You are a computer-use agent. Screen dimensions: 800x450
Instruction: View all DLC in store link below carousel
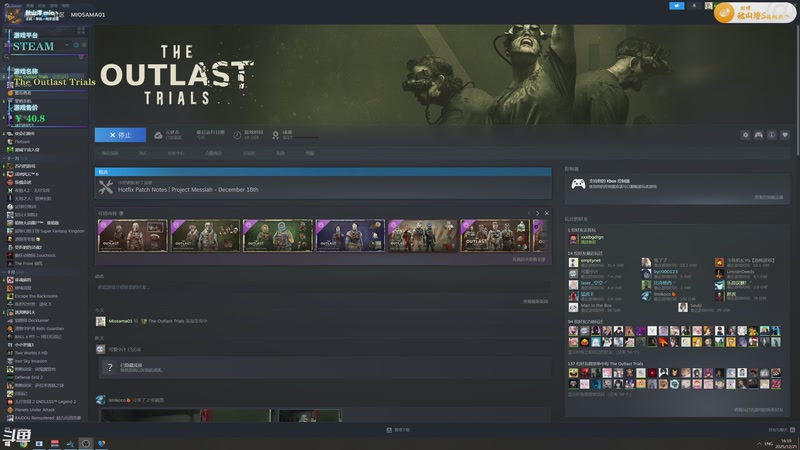(x=529, y=259)
